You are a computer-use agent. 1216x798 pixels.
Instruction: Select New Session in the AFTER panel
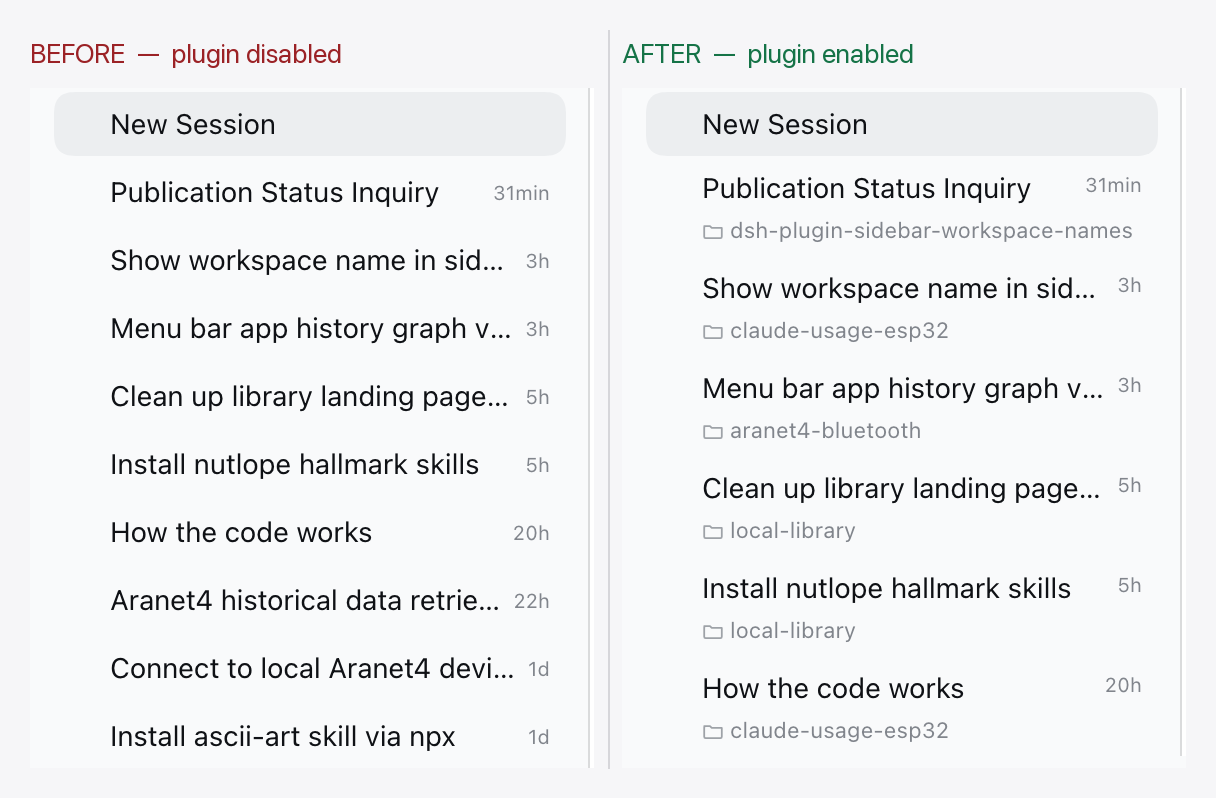[902, 124]
